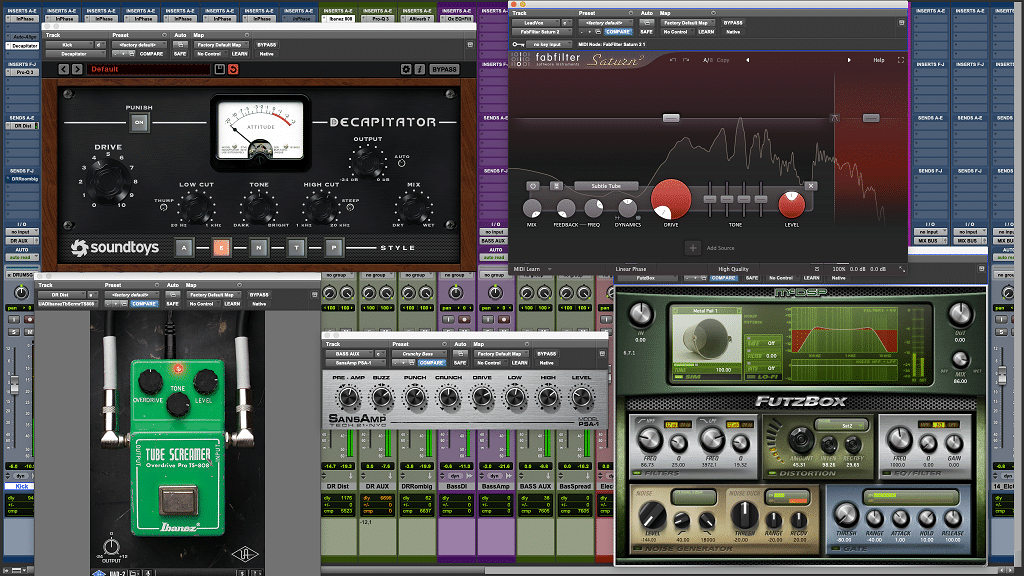Click BYPASS in the SansAmp header
Viewport: 1024px width, 576px height.
tap(547, 354)
